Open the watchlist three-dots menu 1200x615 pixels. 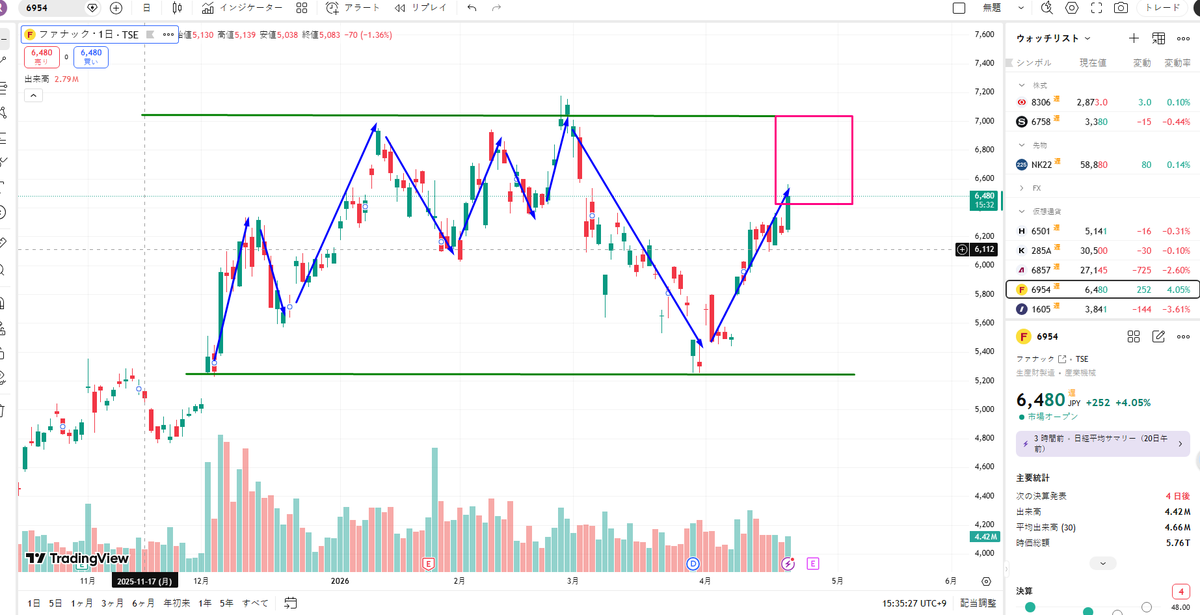point(1183,38)
